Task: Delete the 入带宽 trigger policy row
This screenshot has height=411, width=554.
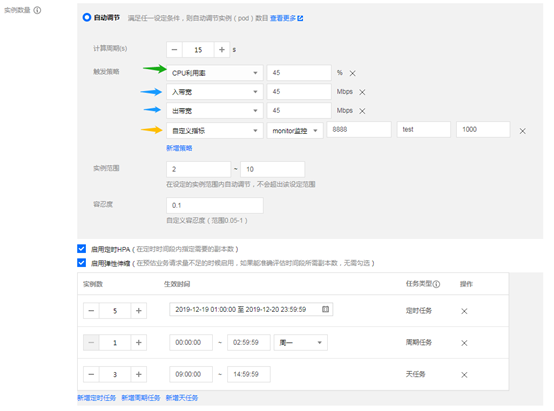Action: click(362, 92)
